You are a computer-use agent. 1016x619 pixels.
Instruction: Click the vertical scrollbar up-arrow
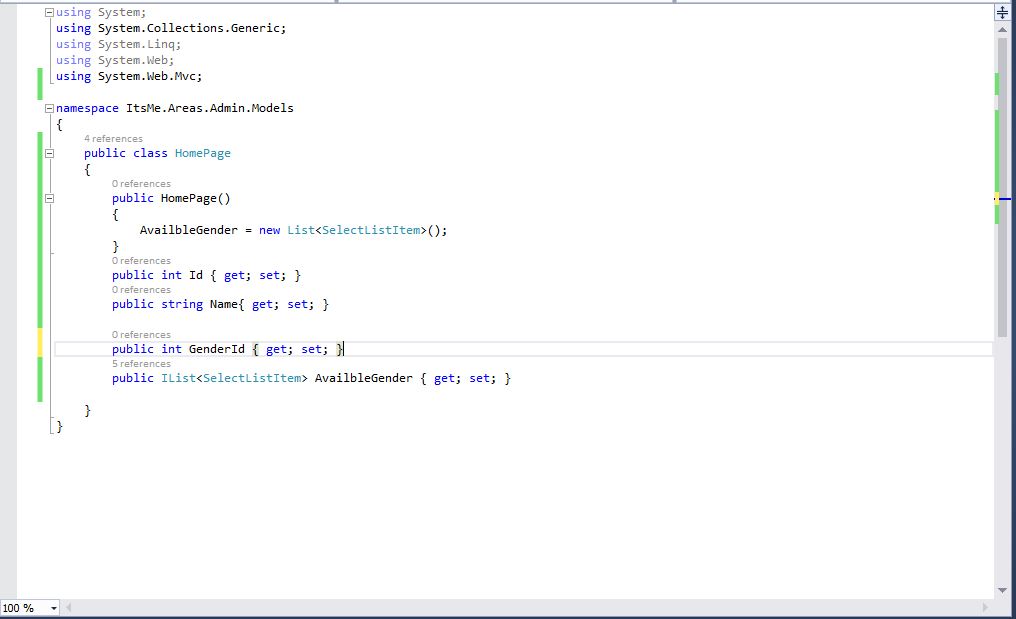click(x=1001, y=28)
